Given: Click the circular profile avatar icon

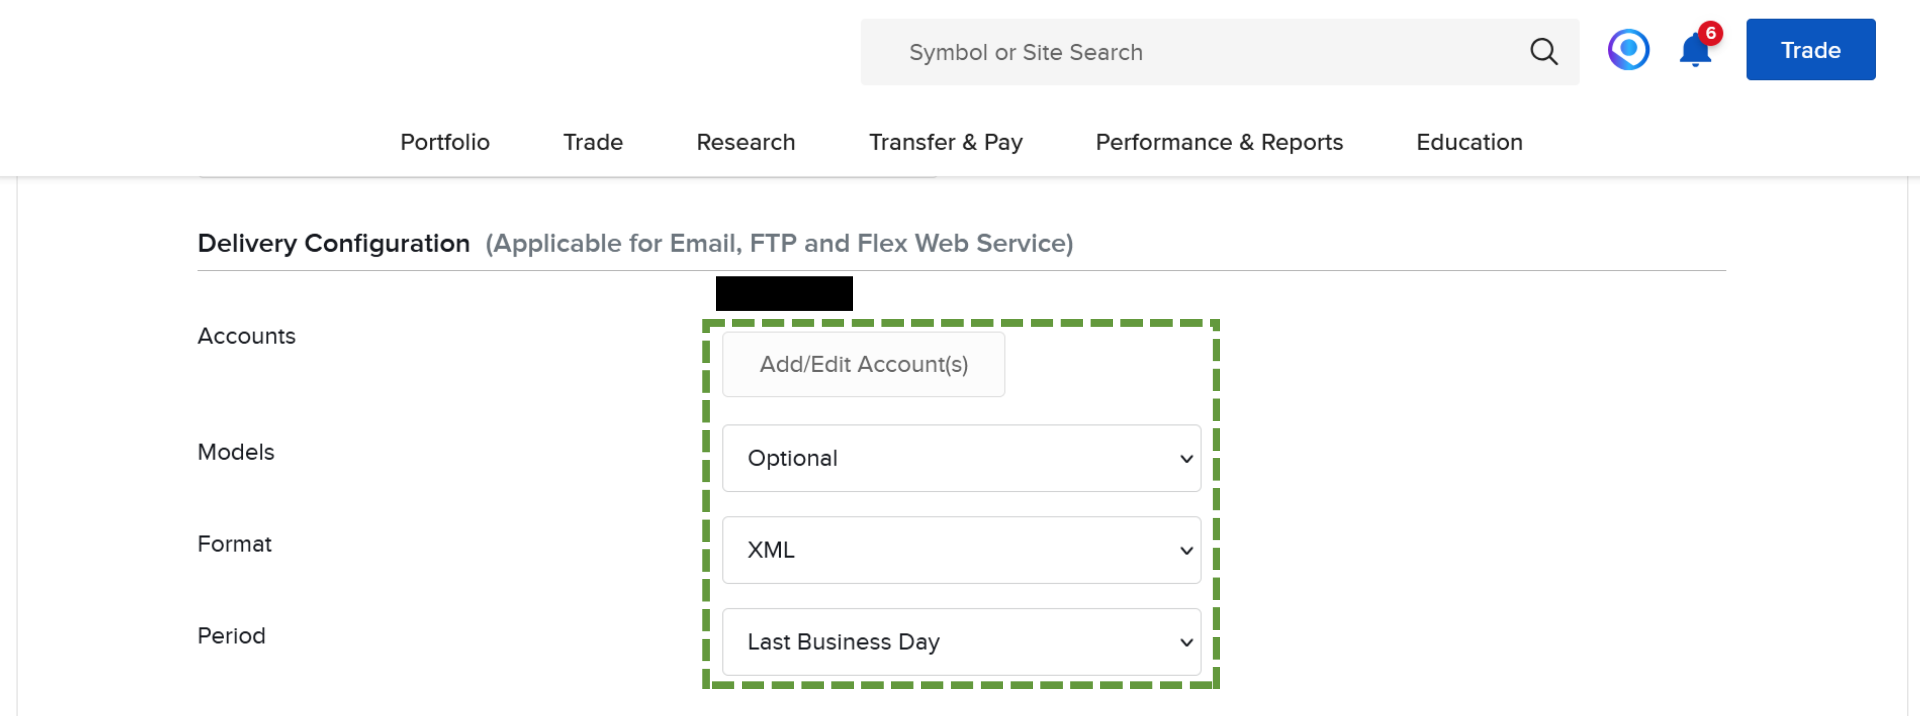Looking at the screenshot, I should pos(1628,49).
